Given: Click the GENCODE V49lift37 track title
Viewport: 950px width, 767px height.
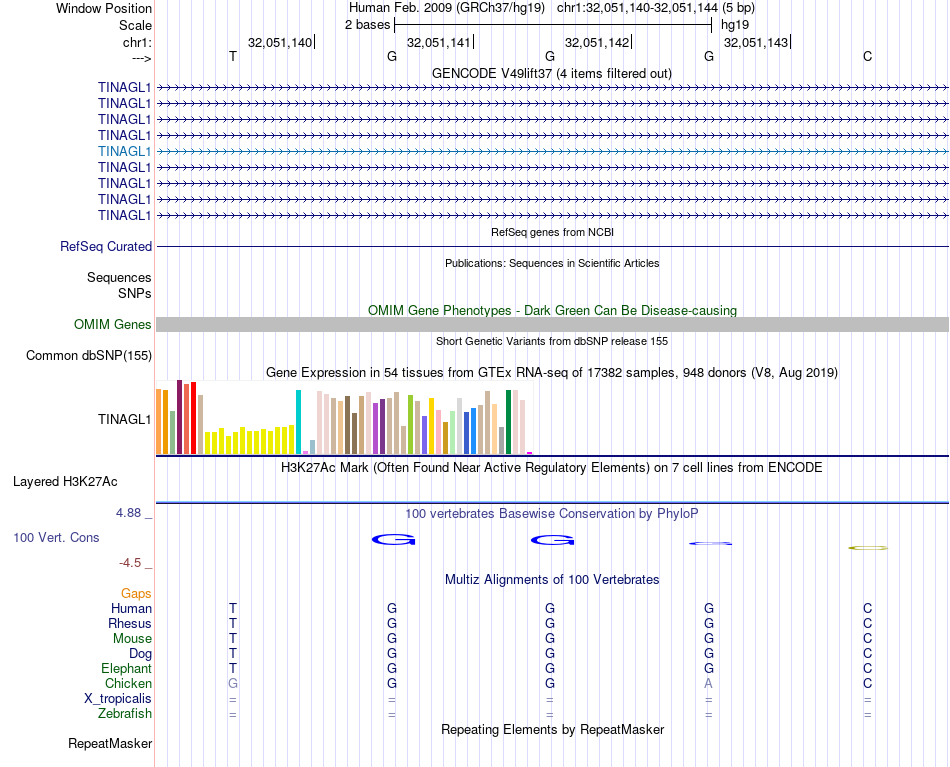Looking at the screenshot, I should [x=552, y=74].
